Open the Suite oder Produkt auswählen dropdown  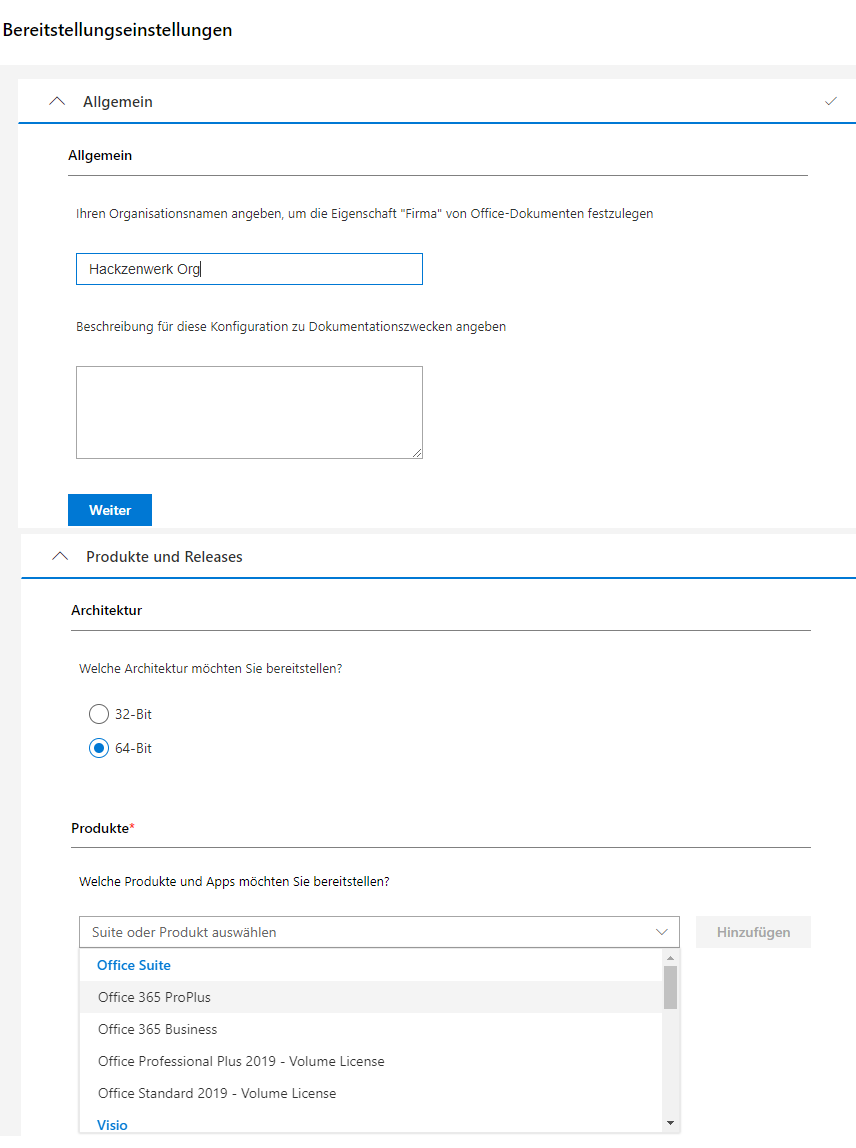370,932
